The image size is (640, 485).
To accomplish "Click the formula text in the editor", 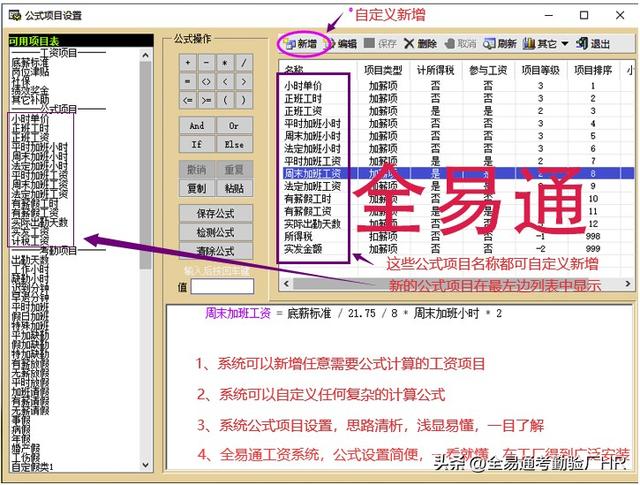I will (x=353, y=314).
